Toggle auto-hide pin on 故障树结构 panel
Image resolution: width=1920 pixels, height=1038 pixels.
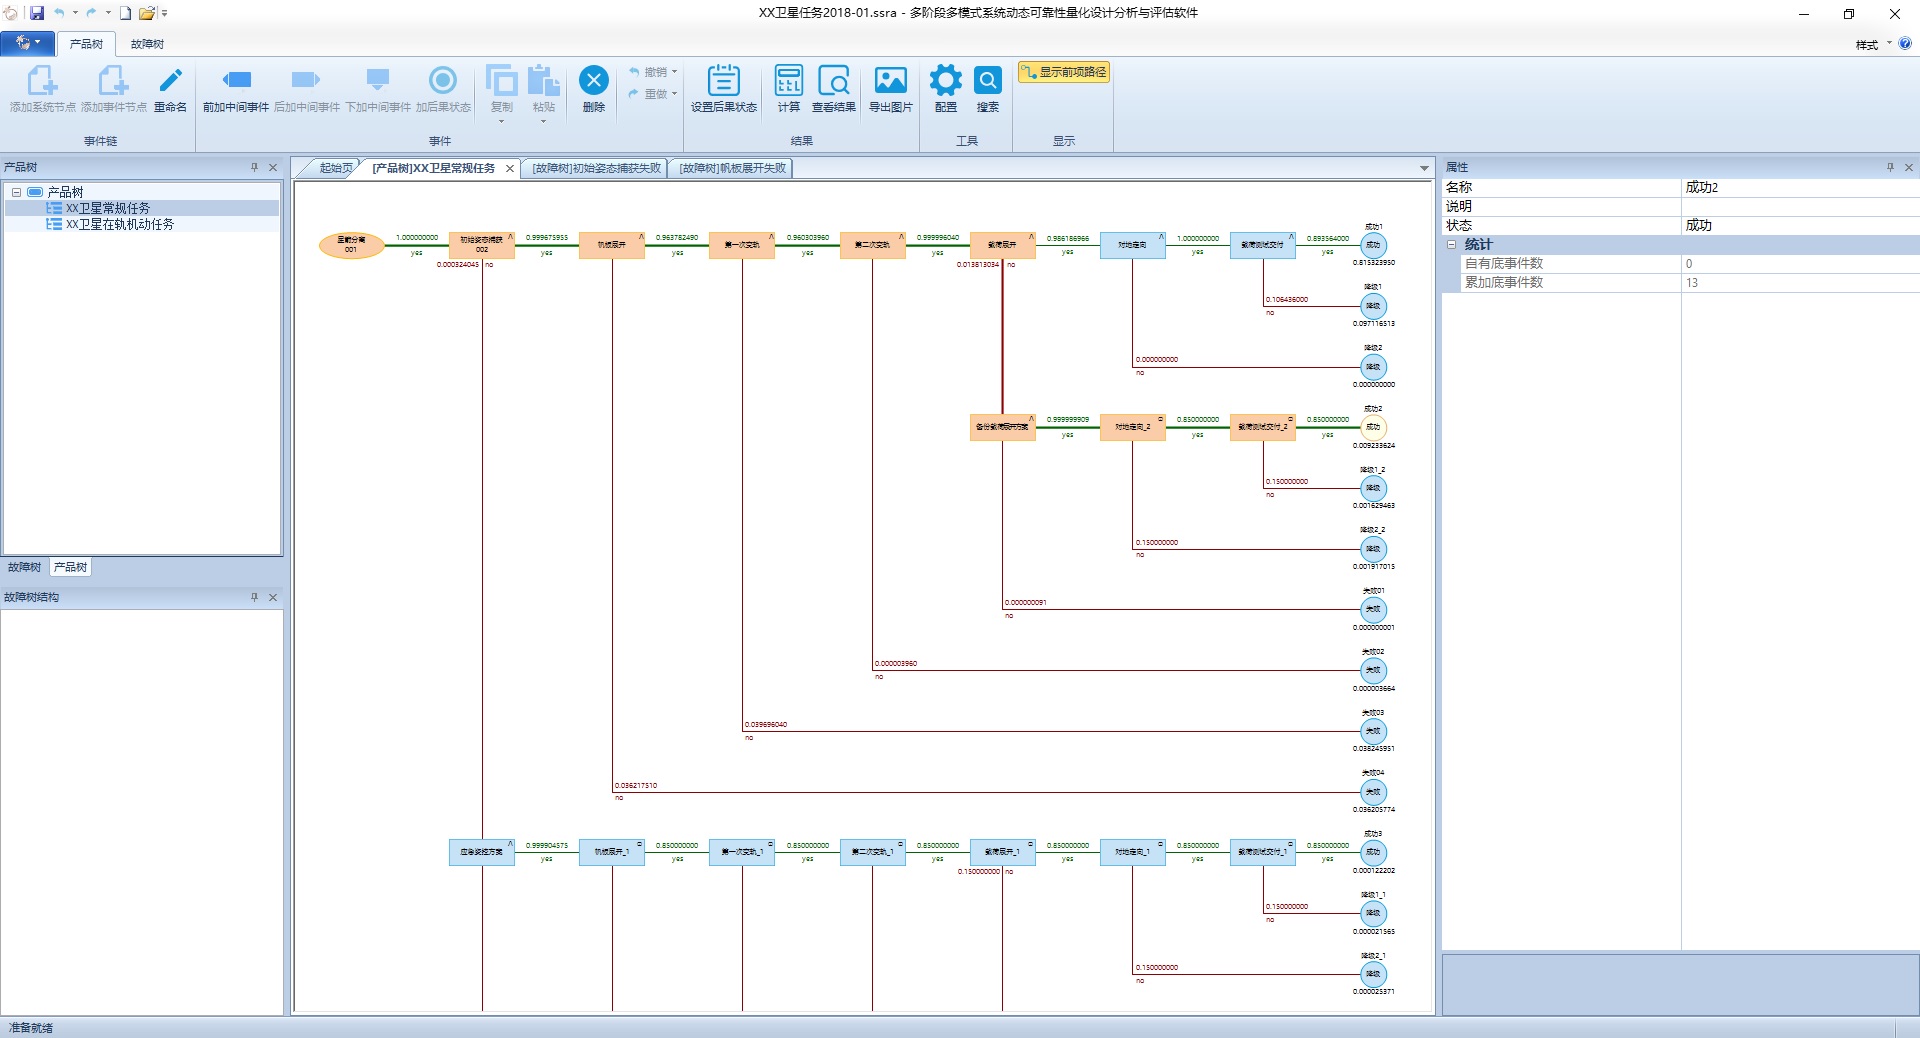(x=254, y=598)
